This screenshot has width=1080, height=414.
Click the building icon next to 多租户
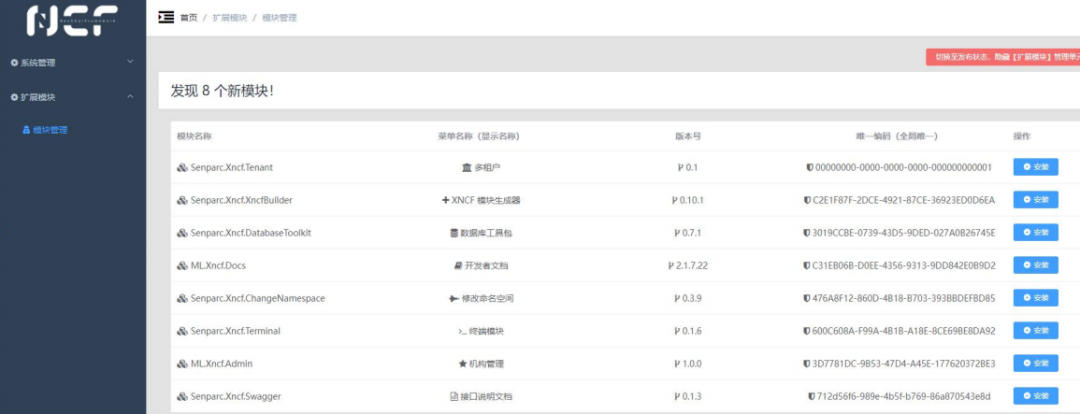coord(466,167)
